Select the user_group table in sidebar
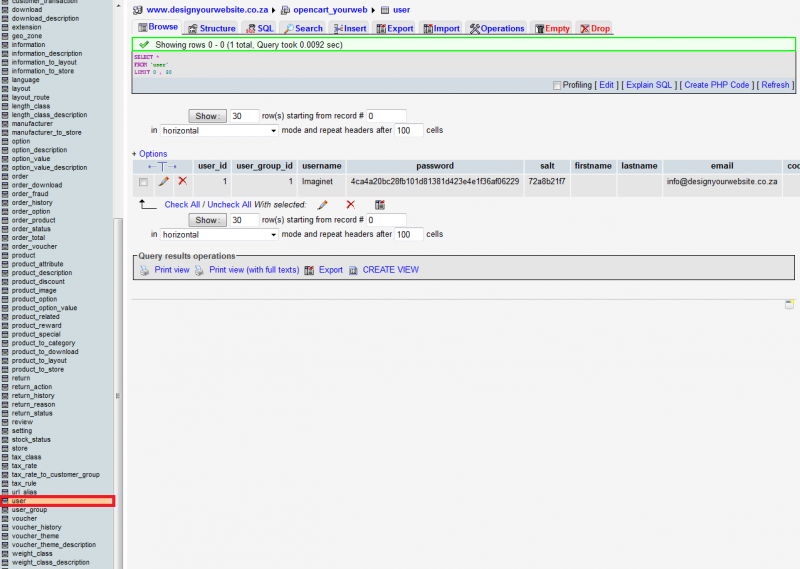The width and height of the screenshot is (800, 569). [x=29, y=510]
